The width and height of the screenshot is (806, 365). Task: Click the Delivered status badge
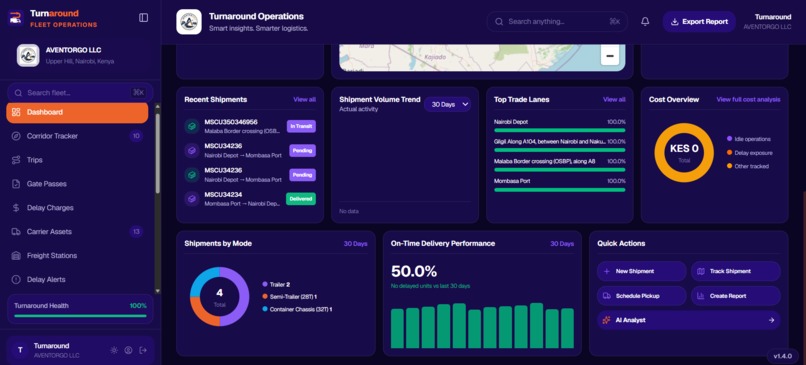click(x=301, y=198)
